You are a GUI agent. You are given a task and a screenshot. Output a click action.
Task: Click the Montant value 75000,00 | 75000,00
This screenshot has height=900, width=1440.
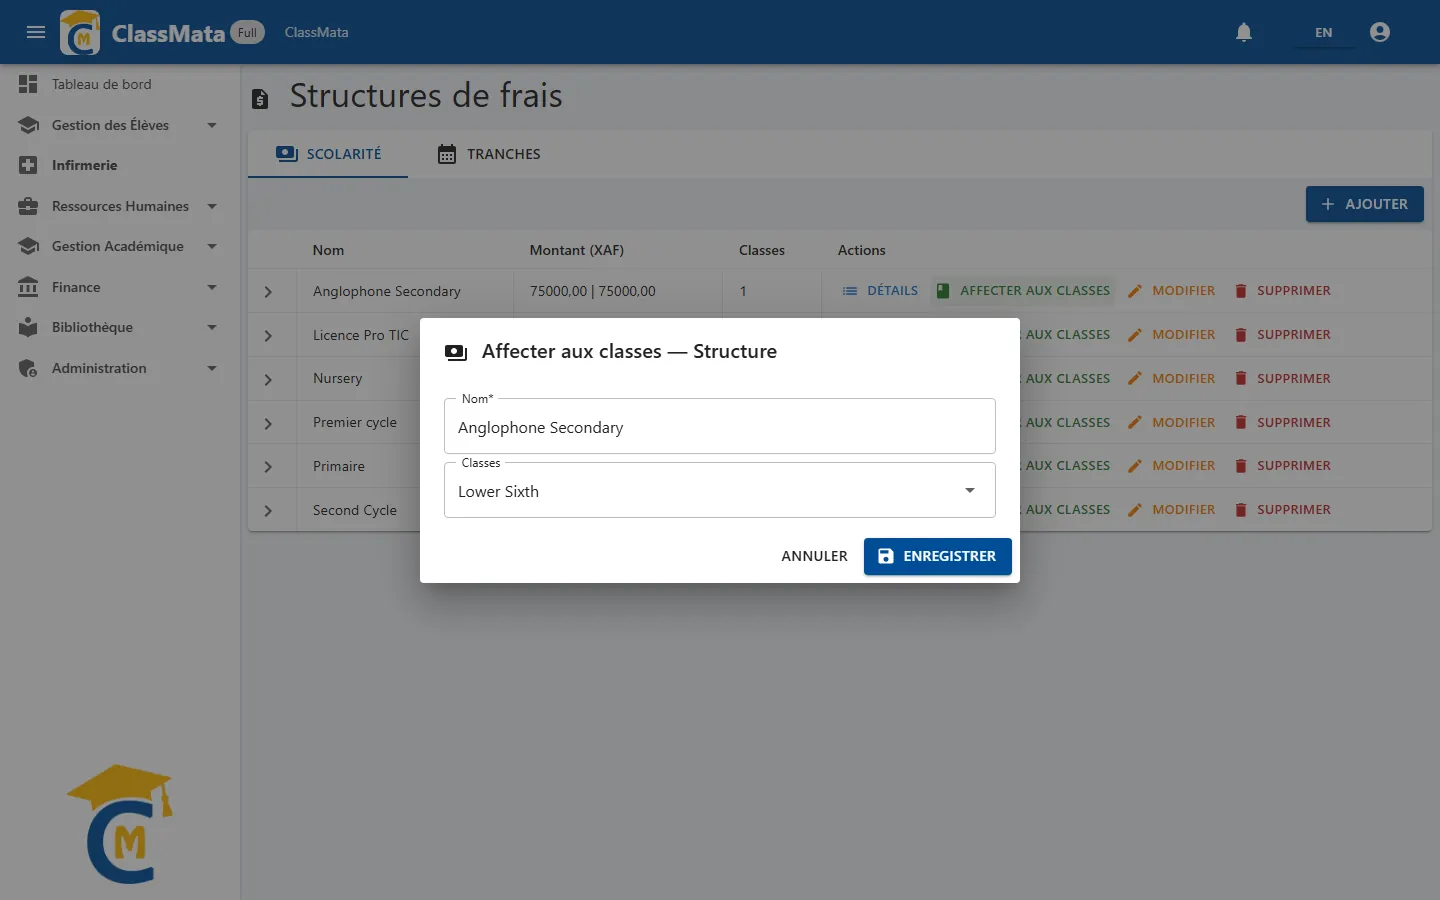pyautogui.click(x=593, y=291)
